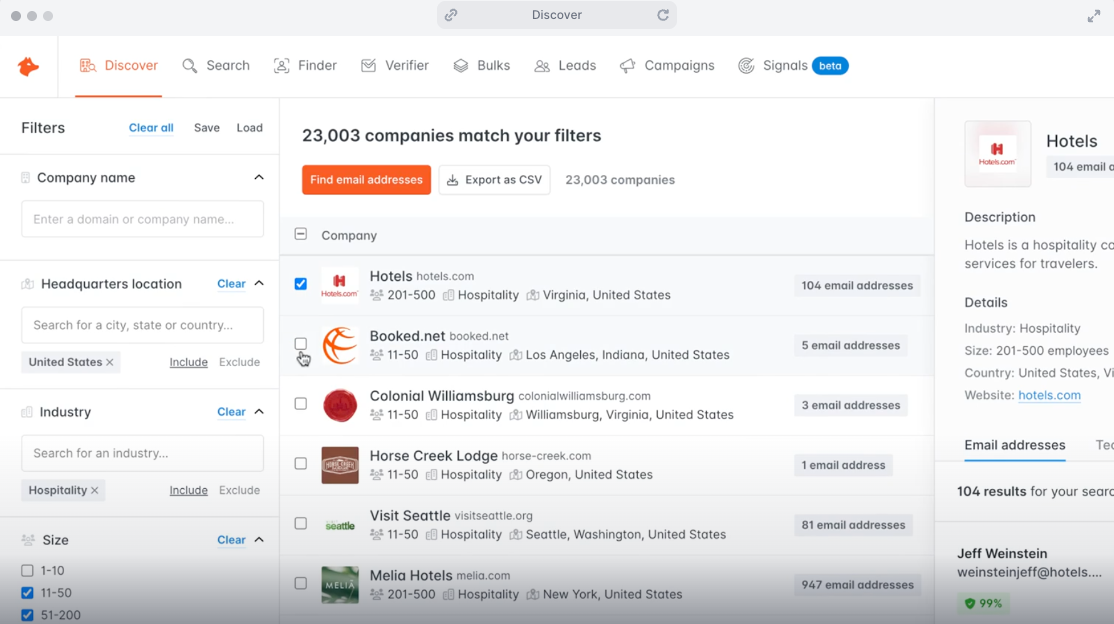Switch to the Email addresses tab
This screenshot has width=1114, height=624.
coord(1014,446)
